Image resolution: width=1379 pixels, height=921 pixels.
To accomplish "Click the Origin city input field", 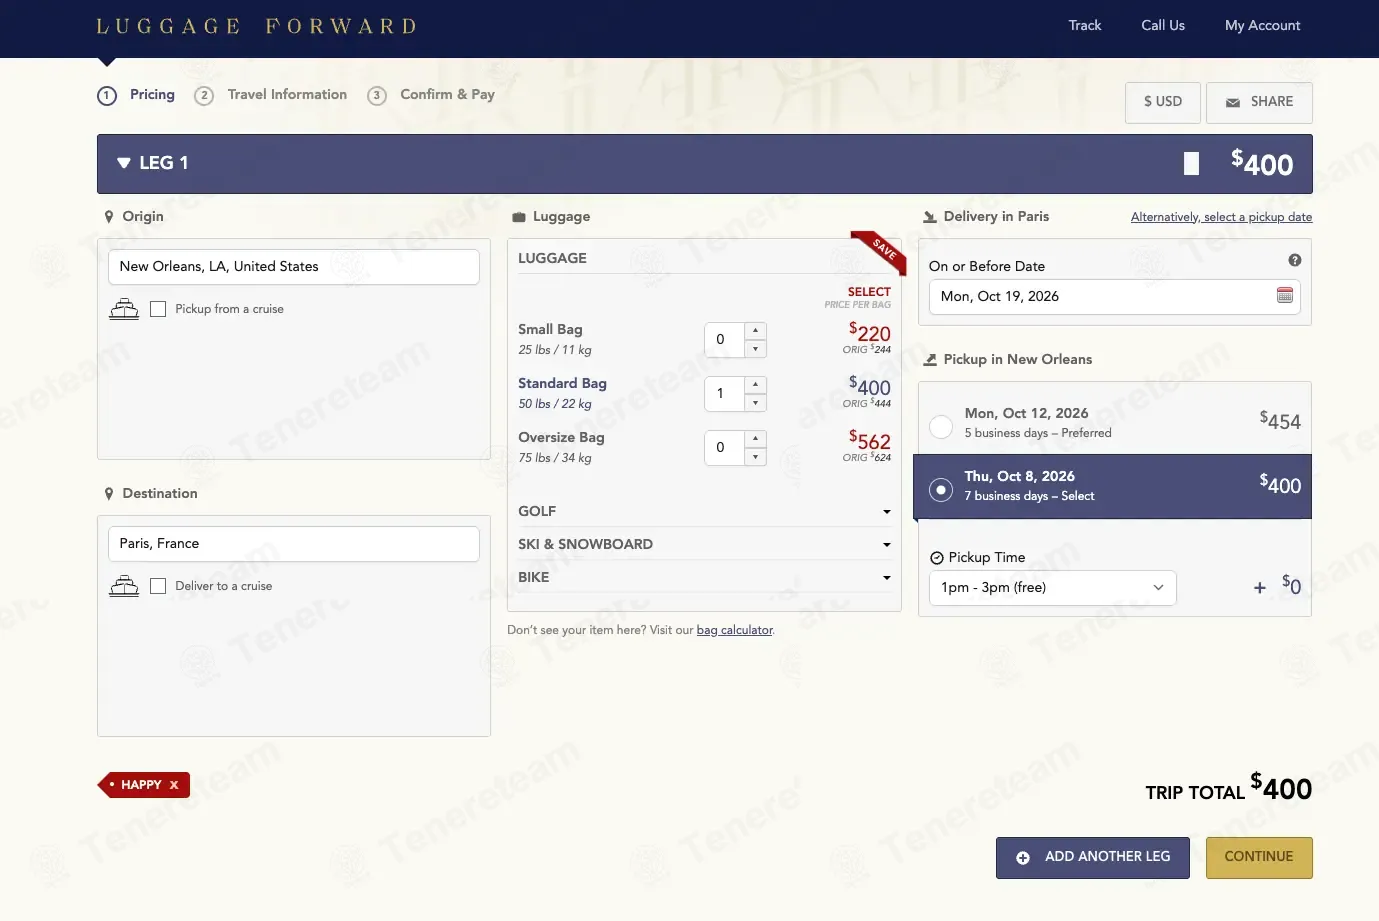I will (294, 267).
